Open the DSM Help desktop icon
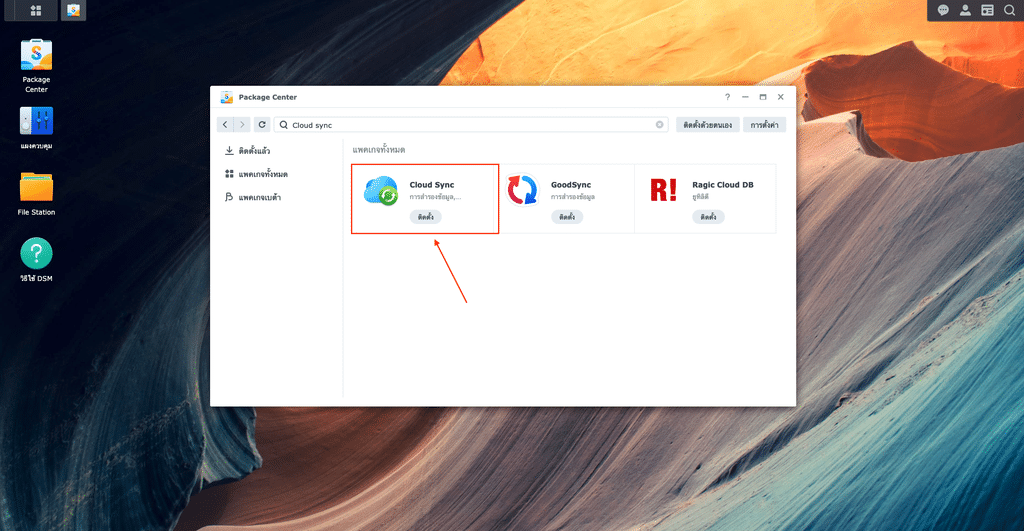The width and height of the screenshot is (1024, 531). (36, 259)
